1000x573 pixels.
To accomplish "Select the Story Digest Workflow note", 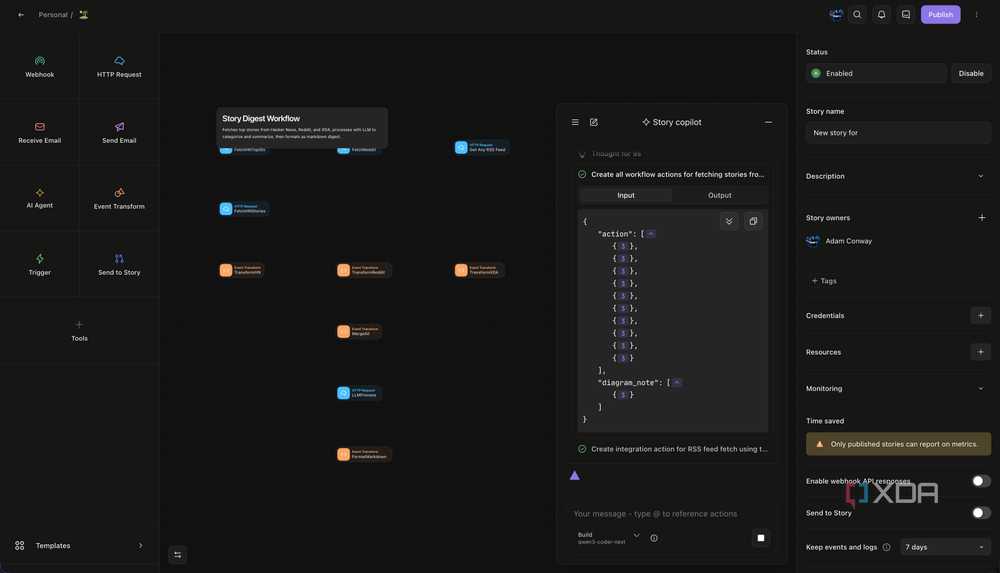I will 302,127.
